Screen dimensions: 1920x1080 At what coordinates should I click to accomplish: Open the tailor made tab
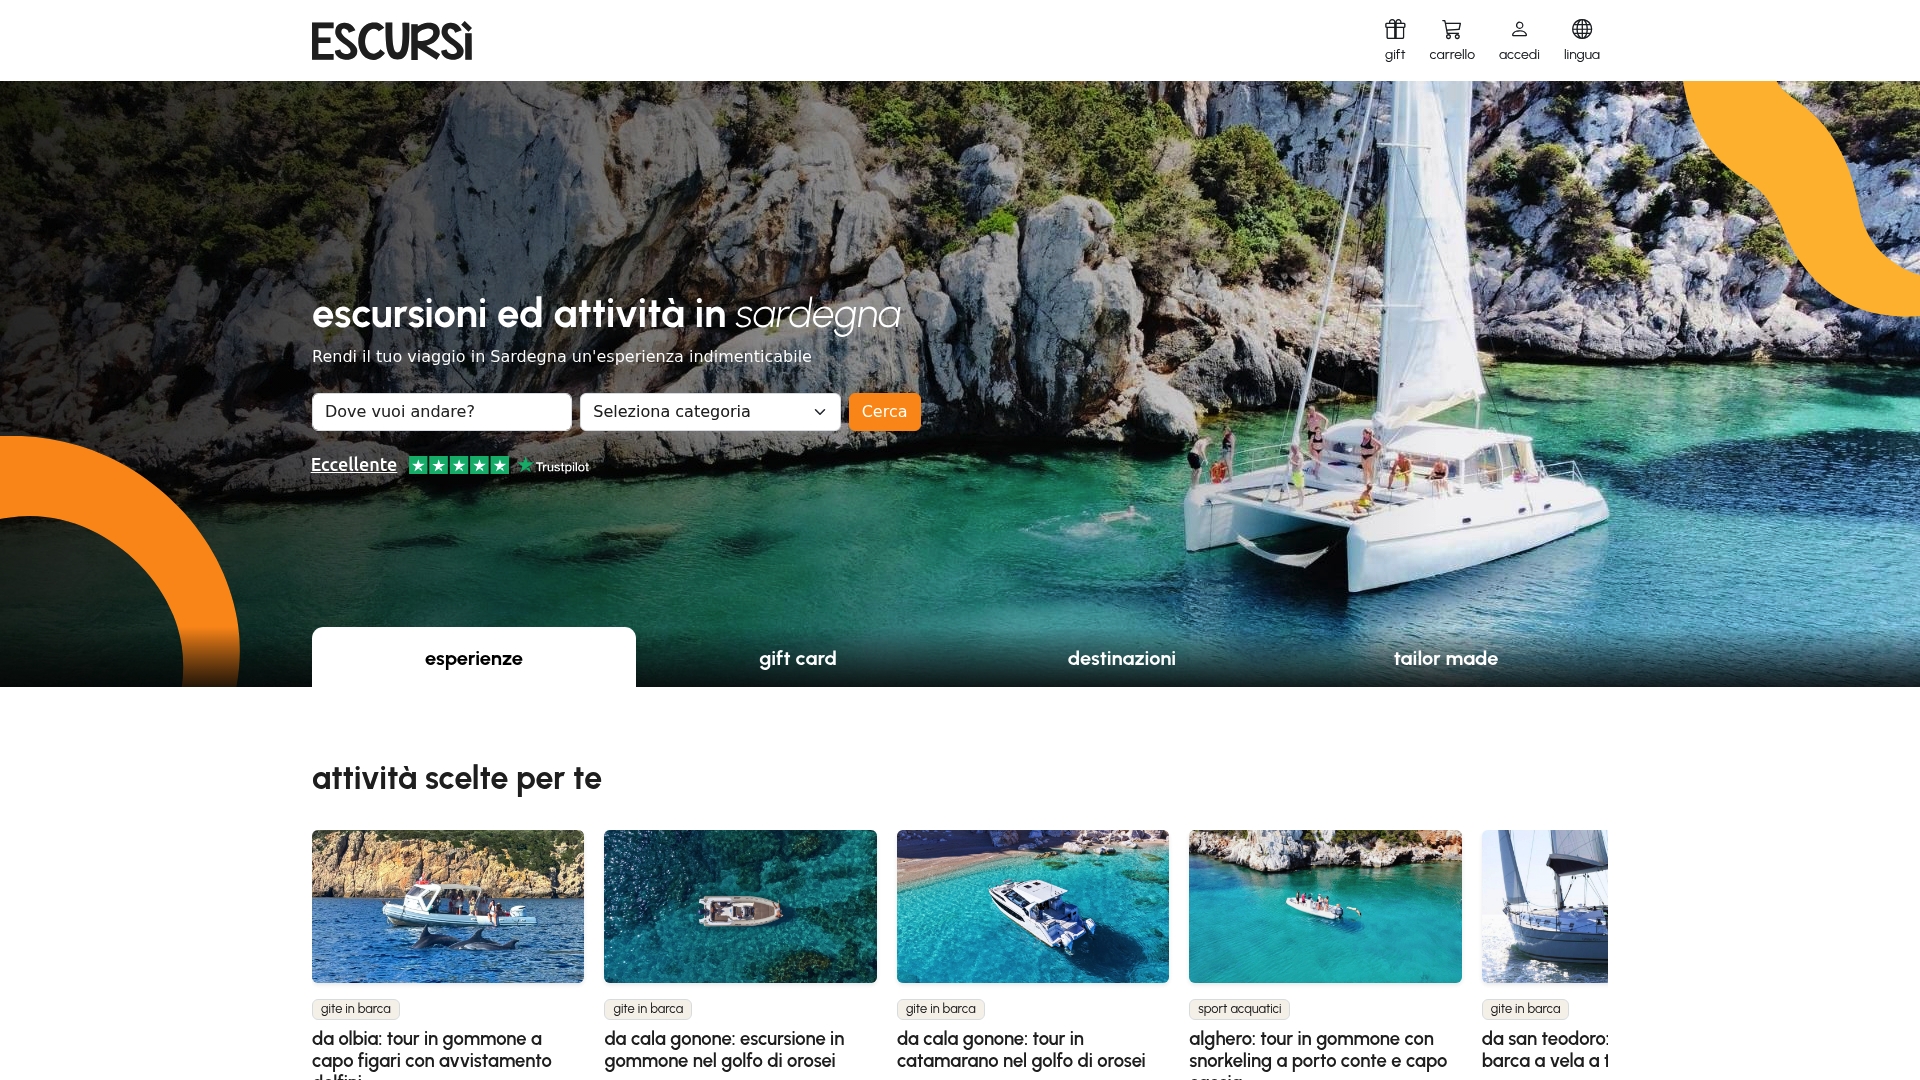[x=1445, y=658]
